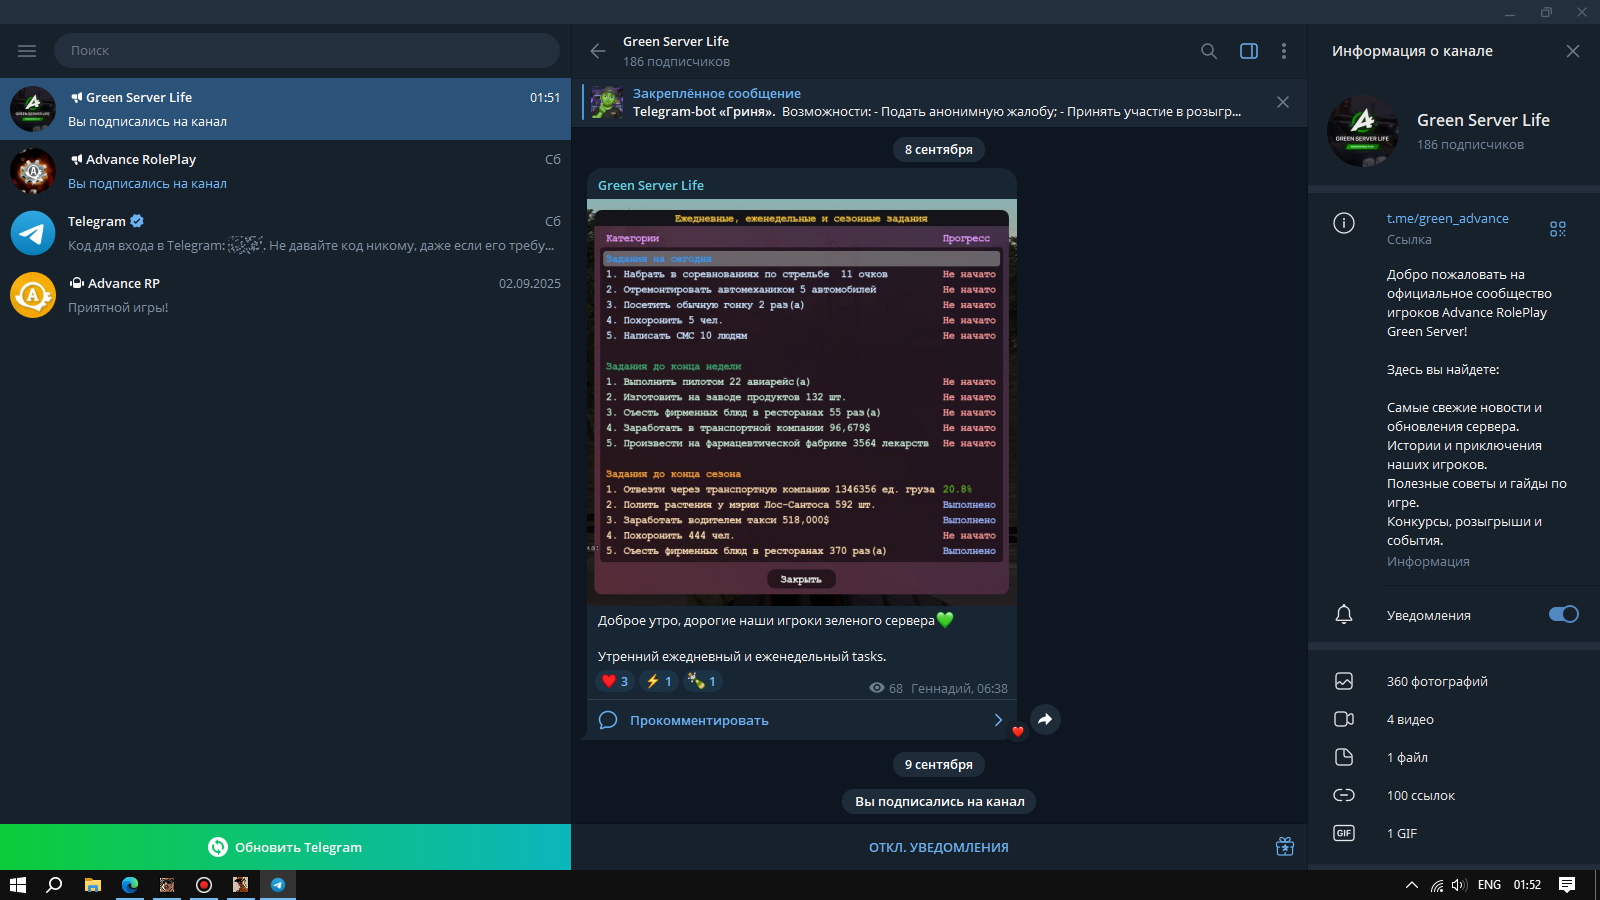Switch the ENG input language
Viewport: 1600px width, 900px height.
tap(1489, 885)
